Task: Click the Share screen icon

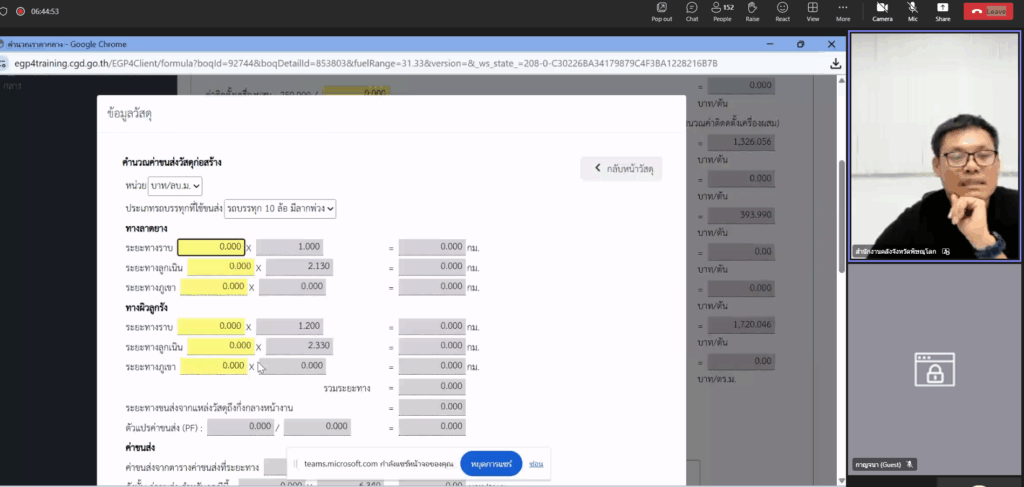Action: tap(942, 10)
